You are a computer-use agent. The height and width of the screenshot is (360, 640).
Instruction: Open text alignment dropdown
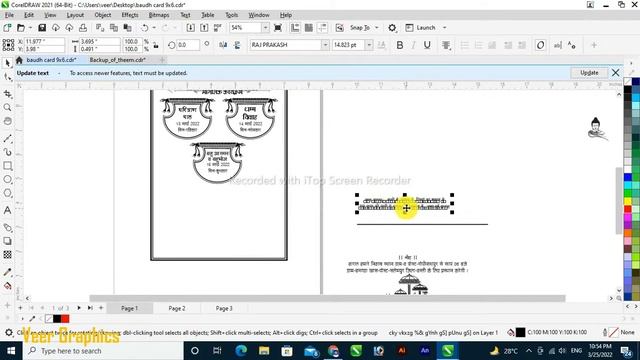pos(446,45)
